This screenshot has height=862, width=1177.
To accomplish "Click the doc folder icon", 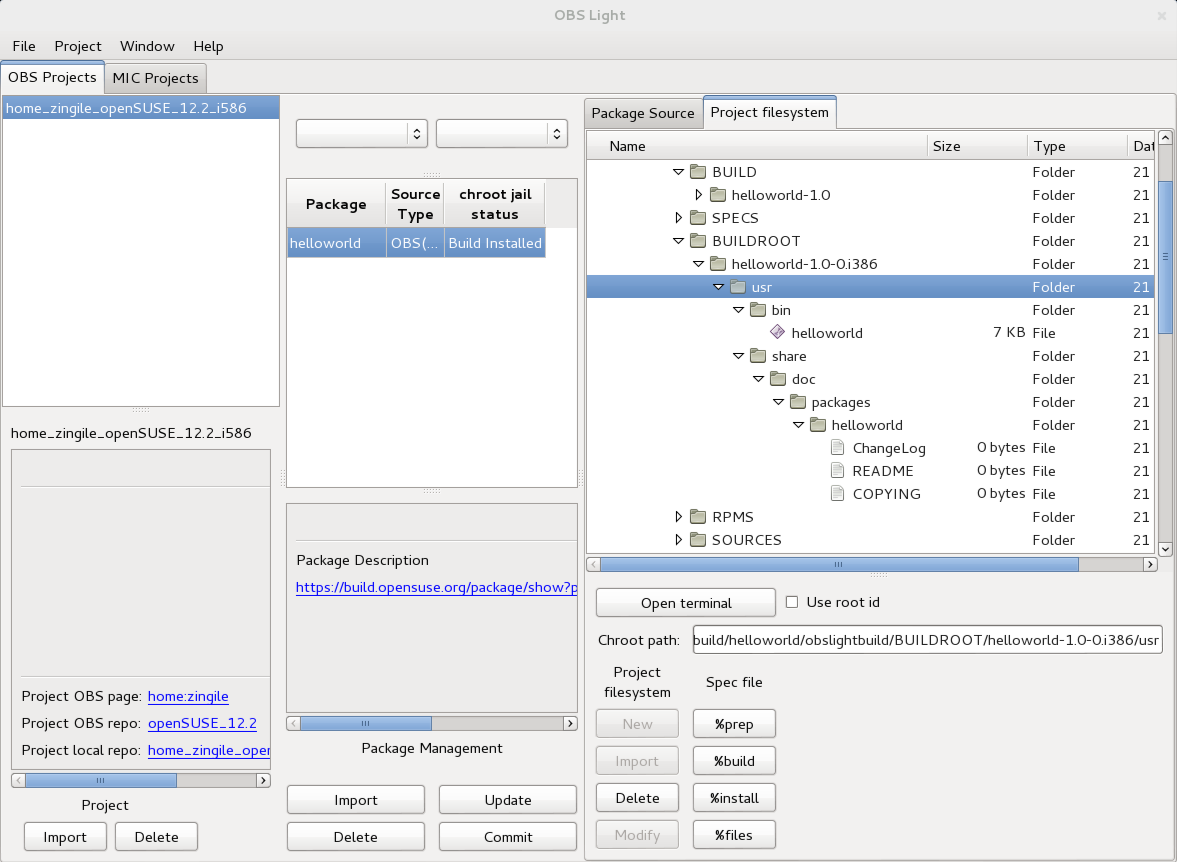I will (778, 379).
